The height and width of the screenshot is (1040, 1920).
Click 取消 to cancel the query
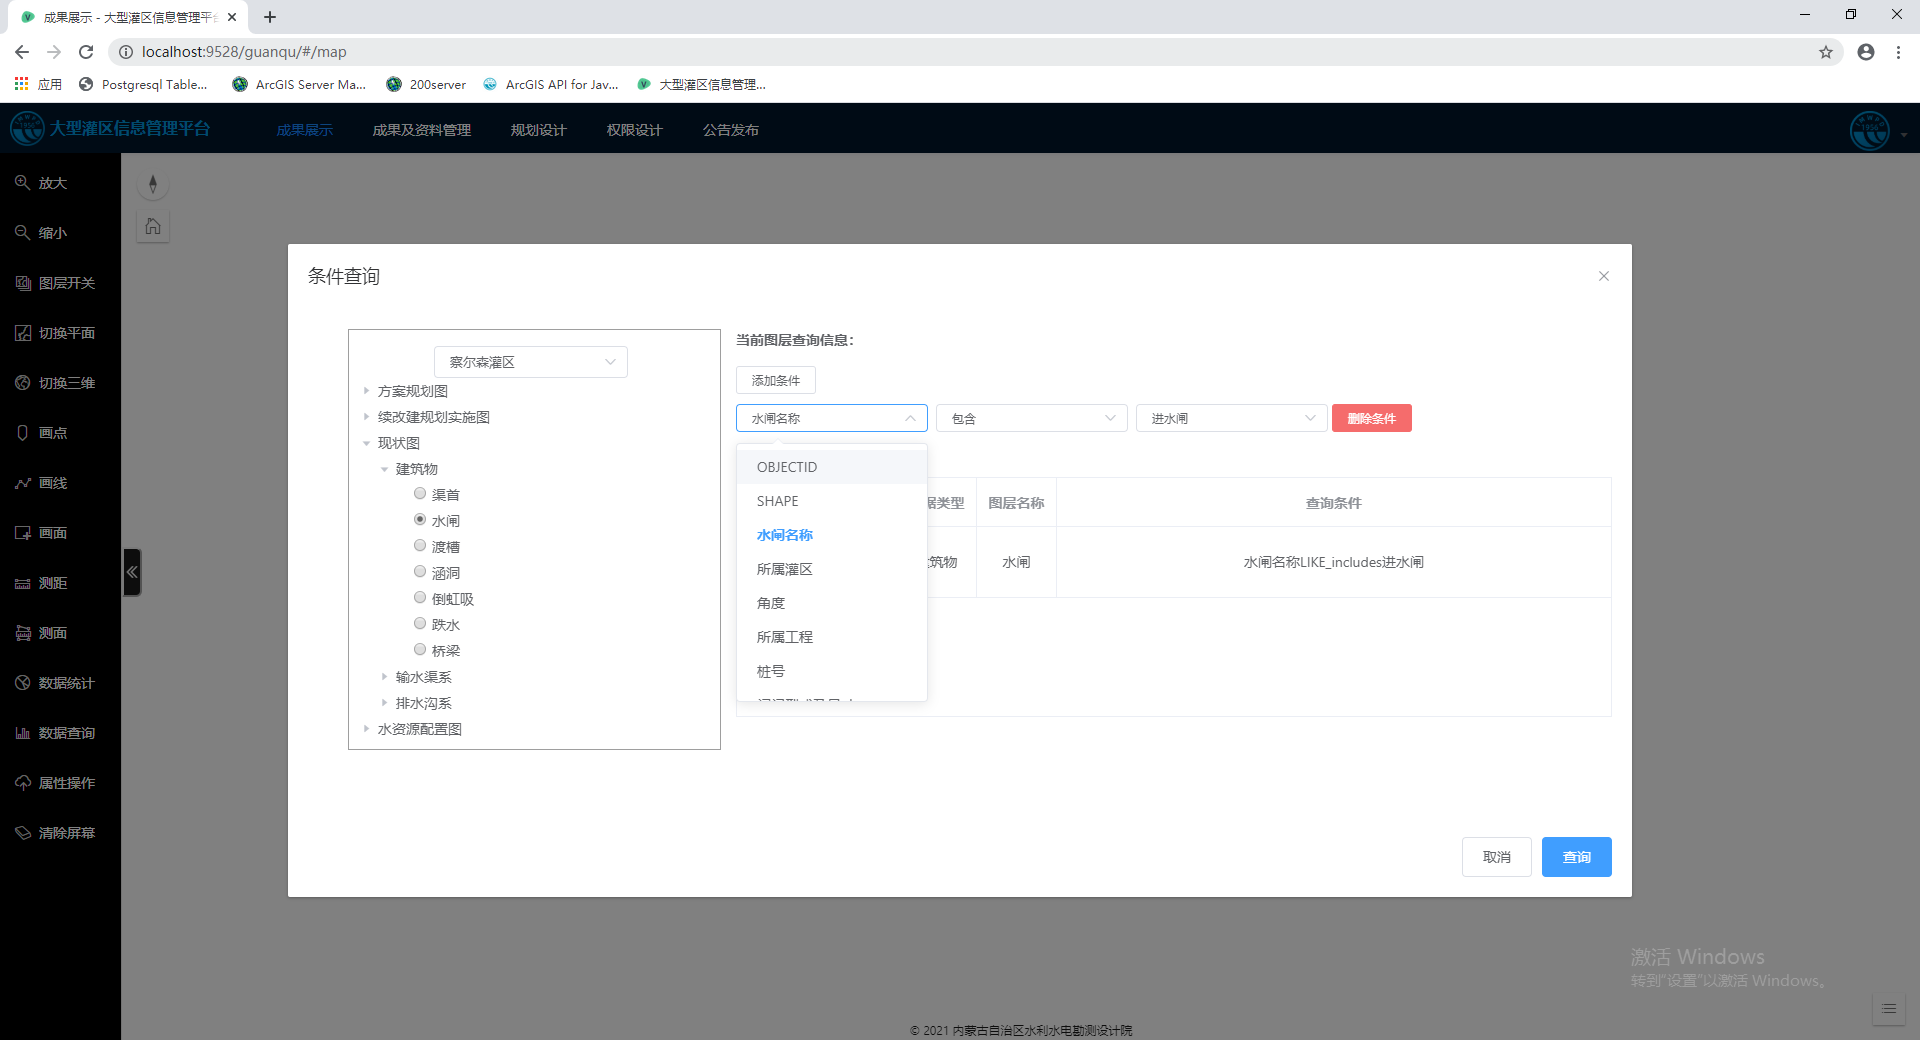[1497, 857]
